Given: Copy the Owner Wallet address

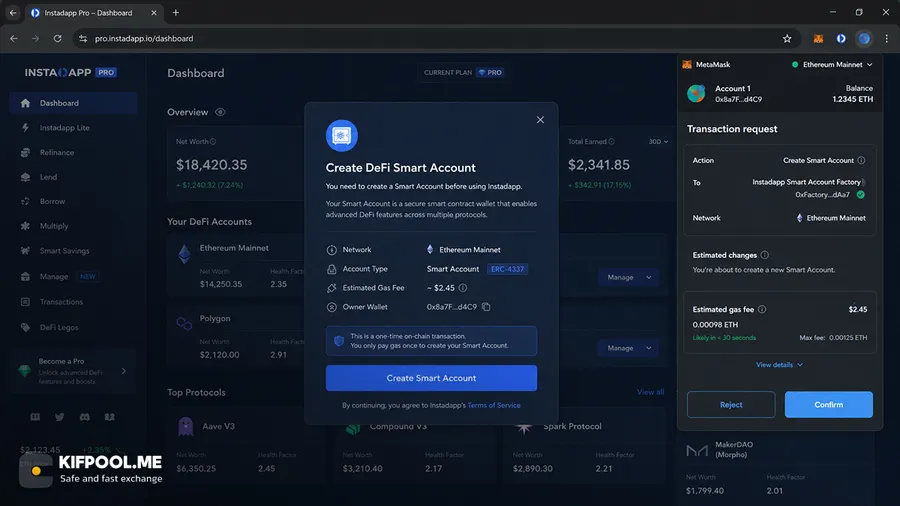Looking at the screenshot, I should [x=486, y=307].
